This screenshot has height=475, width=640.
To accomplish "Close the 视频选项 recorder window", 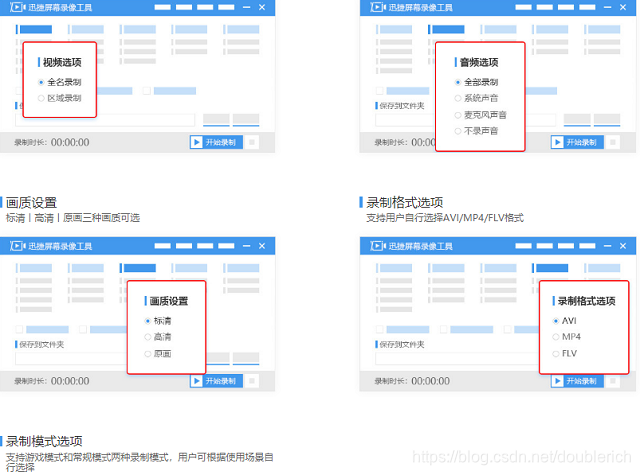I will pyautogui.click(x=262, y=7).
